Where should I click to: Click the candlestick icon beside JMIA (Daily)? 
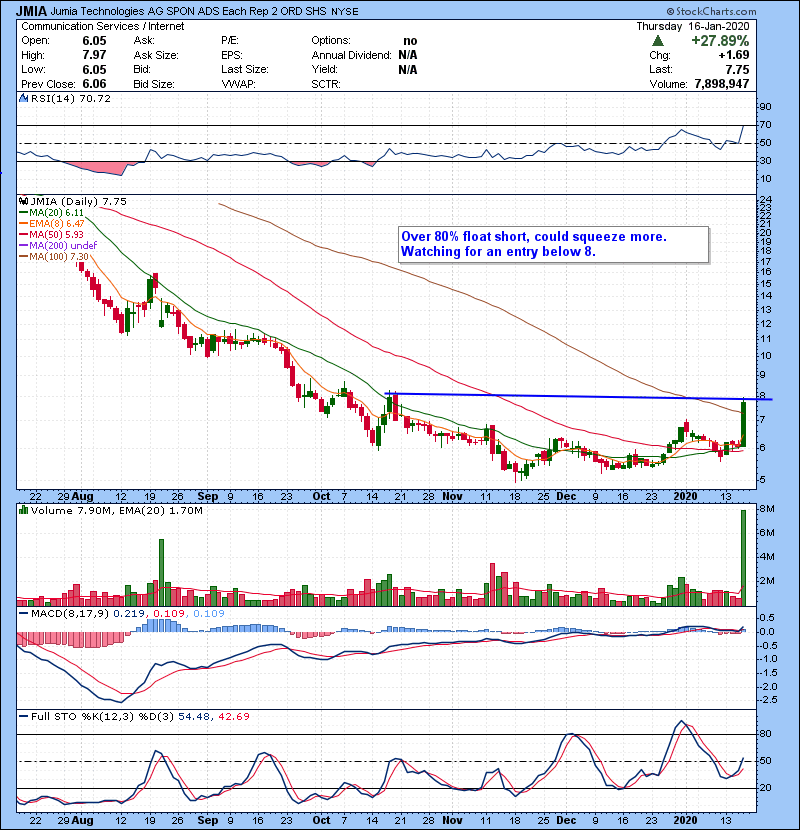point(24,201)
